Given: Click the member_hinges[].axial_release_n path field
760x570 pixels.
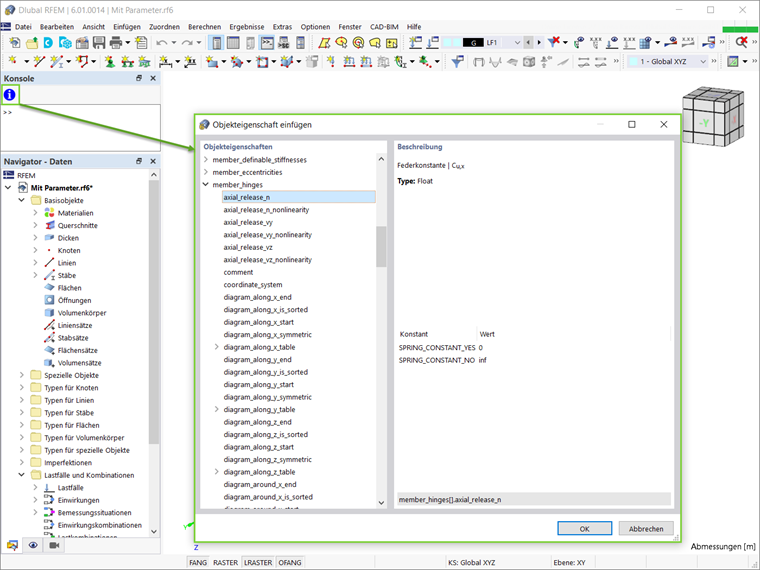Looking at the screenshot, I should [x=534, y=499].
